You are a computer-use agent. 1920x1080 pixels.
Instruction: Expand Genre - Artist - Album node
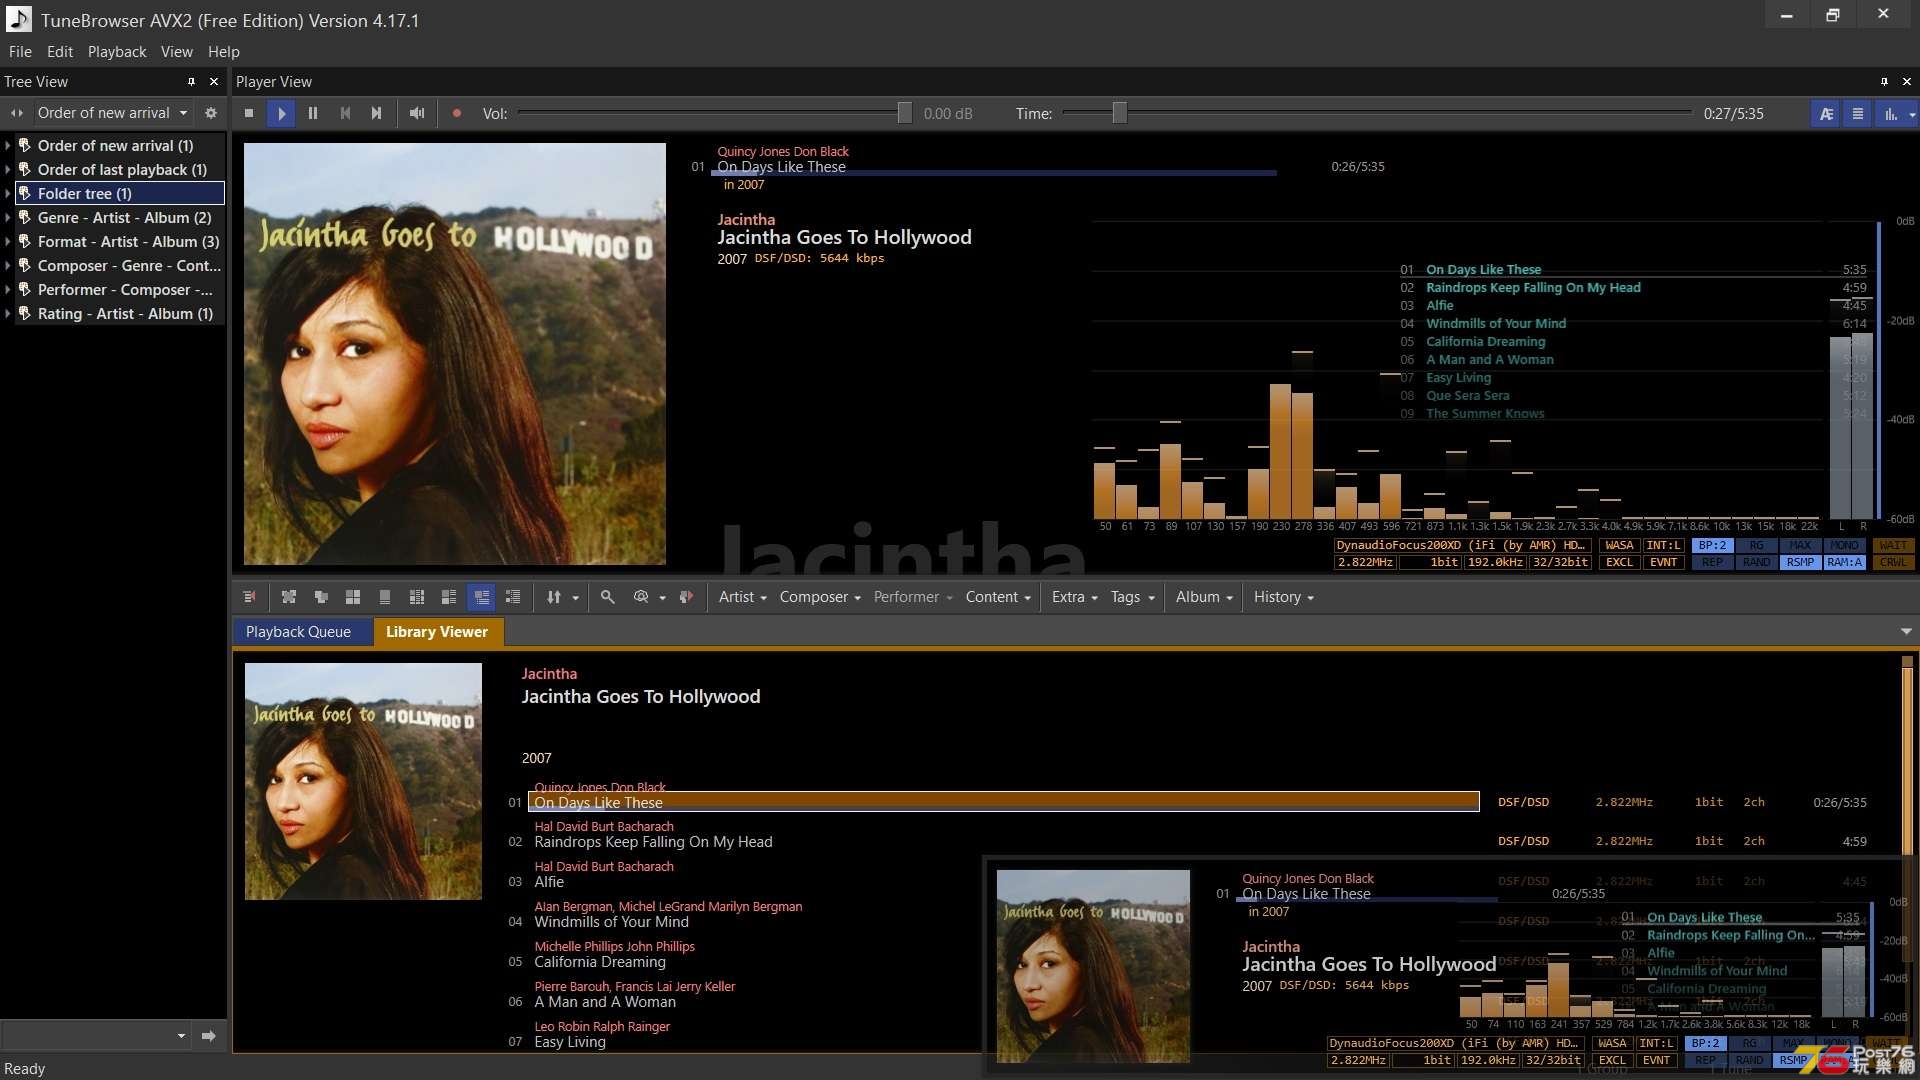pos(8,217)
